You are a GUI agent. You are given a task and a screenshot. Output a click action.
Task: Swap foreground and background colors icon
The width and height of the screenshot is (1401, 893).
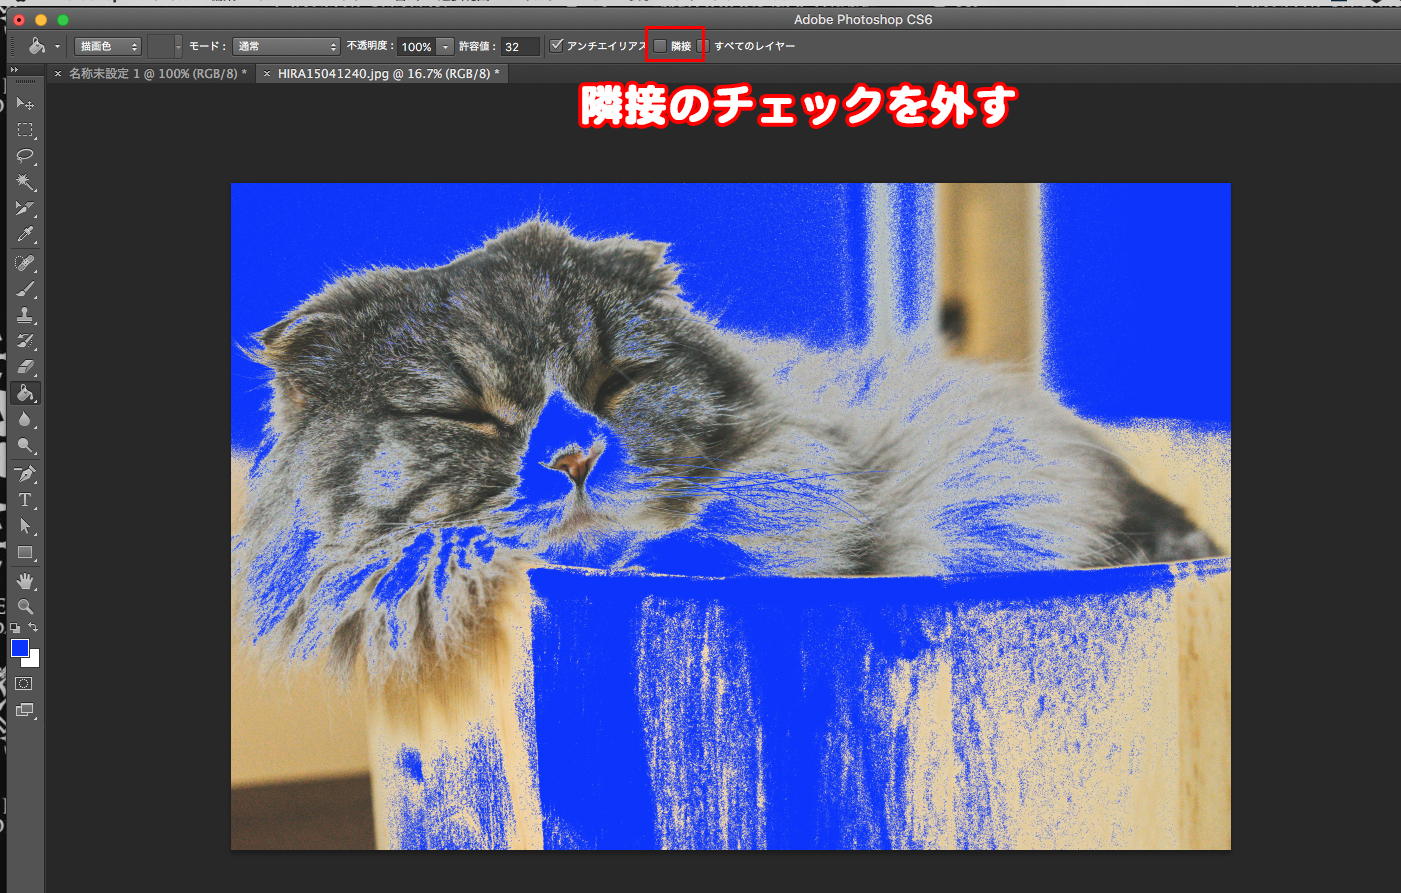(33, 628)
